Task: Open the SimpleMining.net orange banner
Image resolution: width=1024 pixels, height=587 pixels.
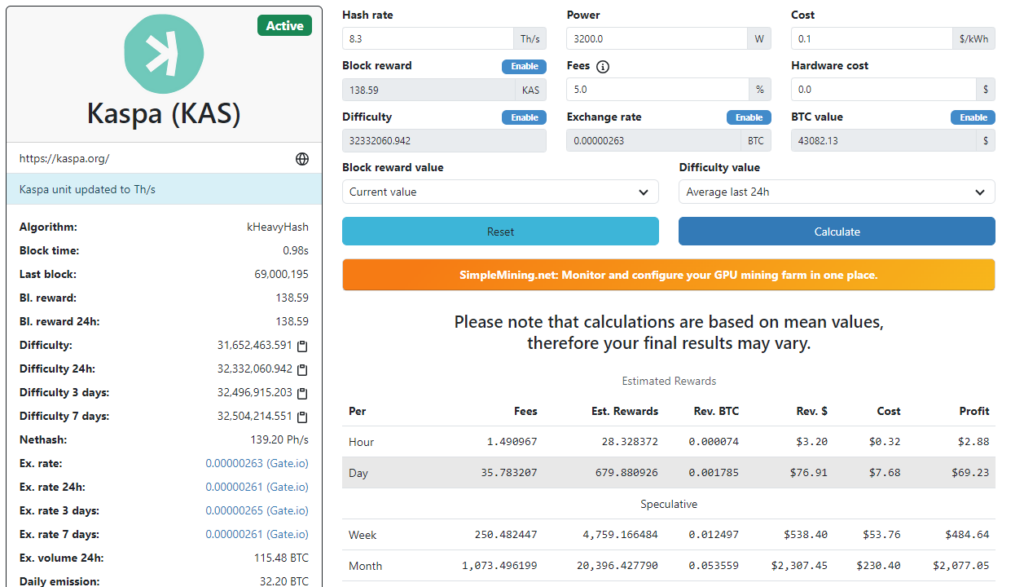Action: point(668,275)
